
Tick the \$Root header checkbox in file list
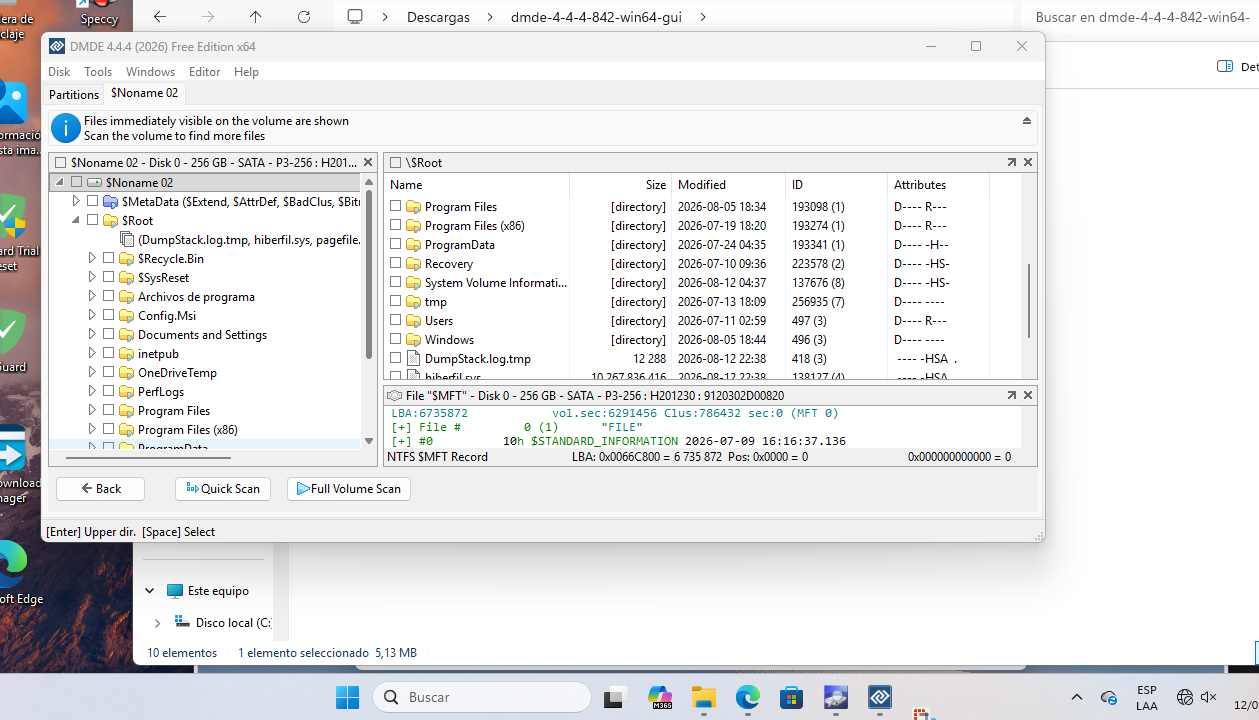click(x=396, y=162)
